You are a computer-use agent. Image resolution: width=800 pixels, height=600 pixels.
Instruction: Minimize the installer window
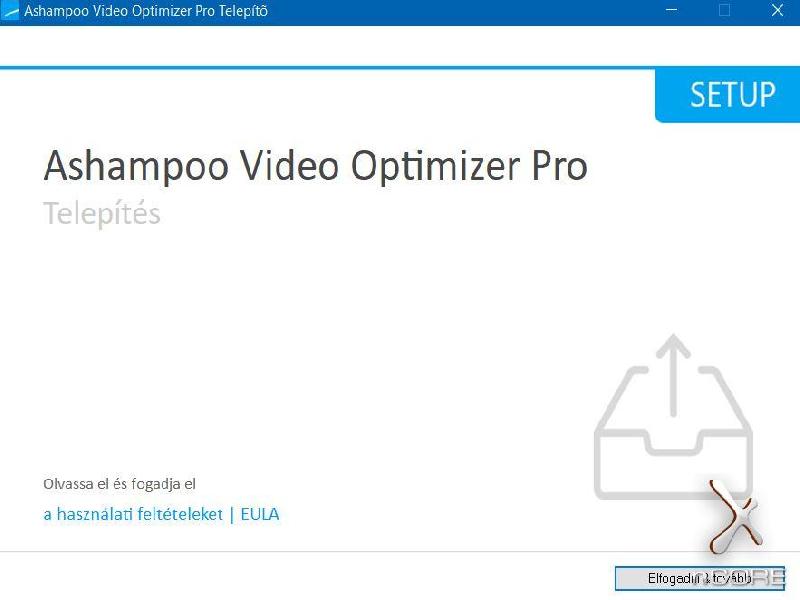(x=672, y=10)
